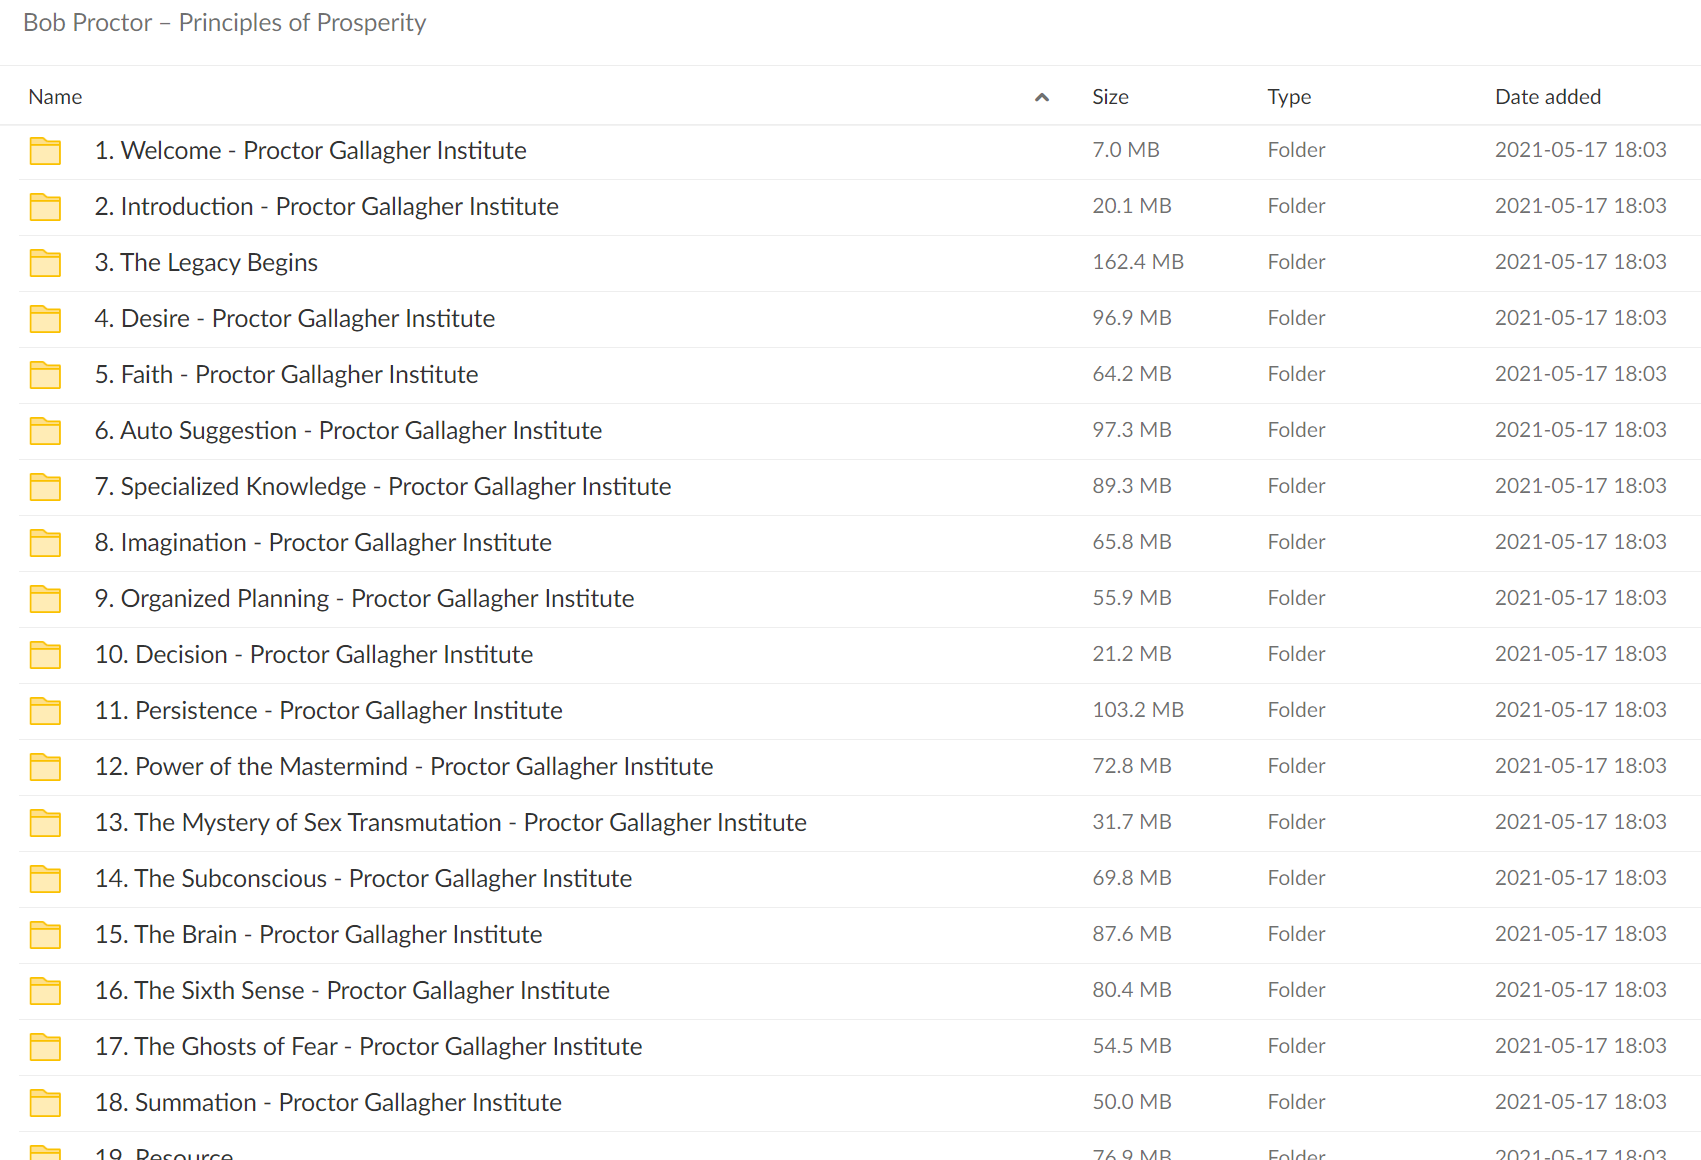Click folder icon for 15. The Brain
Screen dimensions: 1701x1160
[x=45, y=935]
